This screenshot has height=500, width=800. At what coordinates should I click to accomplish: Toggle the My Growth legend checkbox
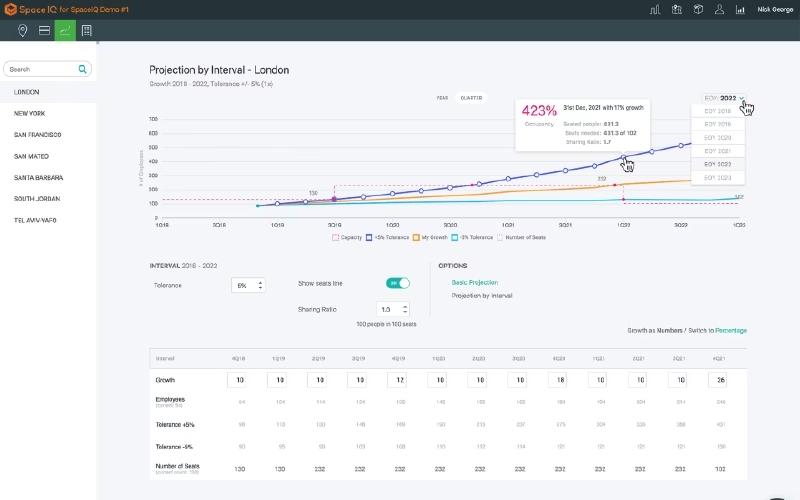pos(416,237)
